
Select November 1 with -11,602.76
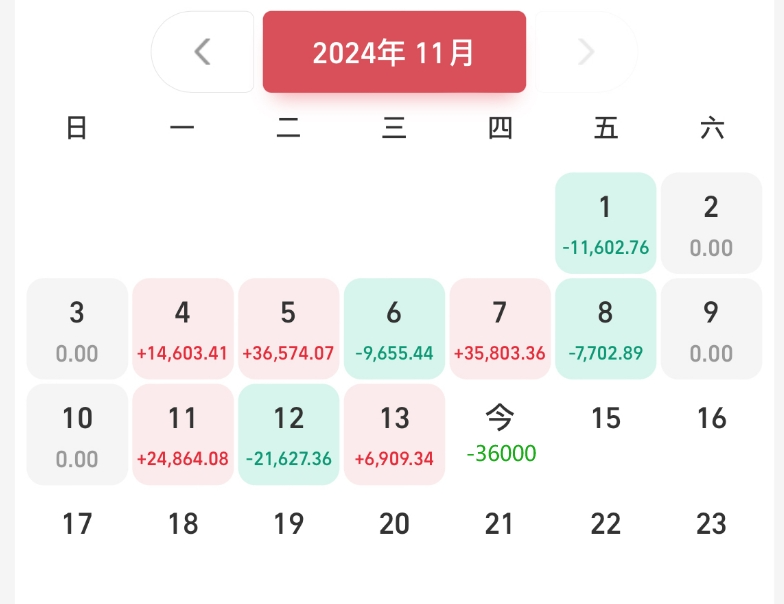[606, 223]
